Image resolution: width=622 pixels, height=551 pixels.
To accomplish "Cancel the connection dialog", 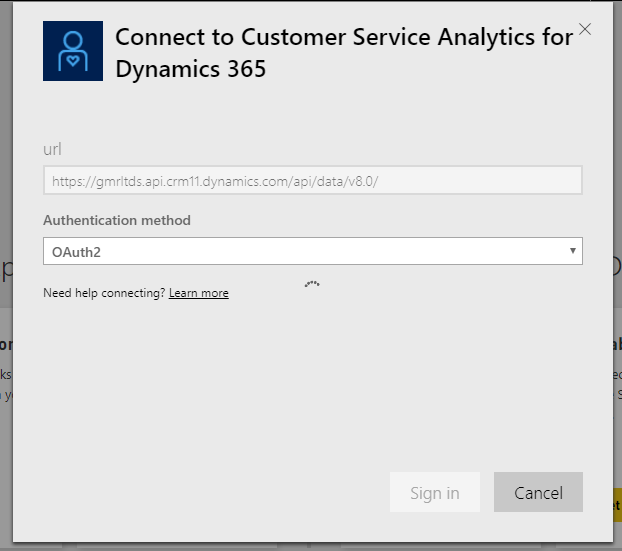I will (538, 492).
